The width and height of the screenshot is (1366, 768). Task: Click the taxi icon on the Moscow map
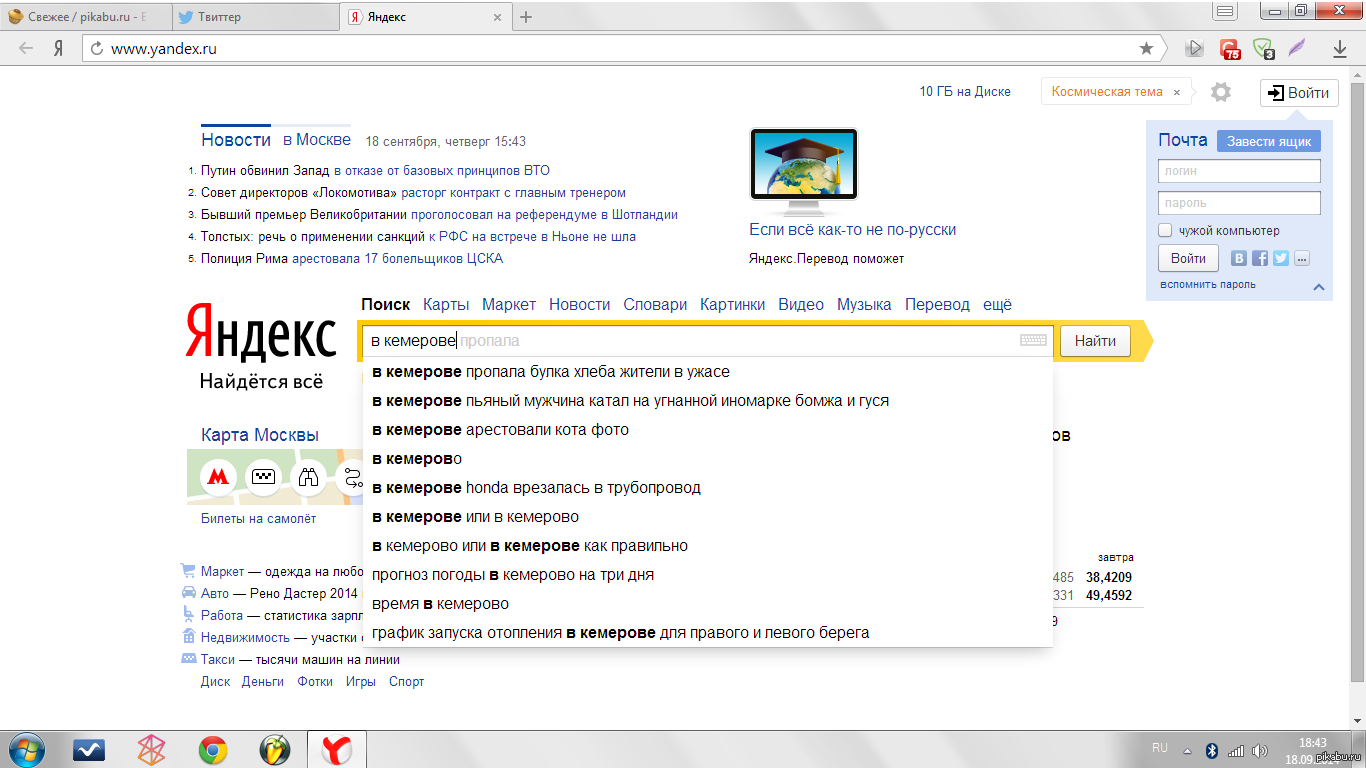(263, 477)
